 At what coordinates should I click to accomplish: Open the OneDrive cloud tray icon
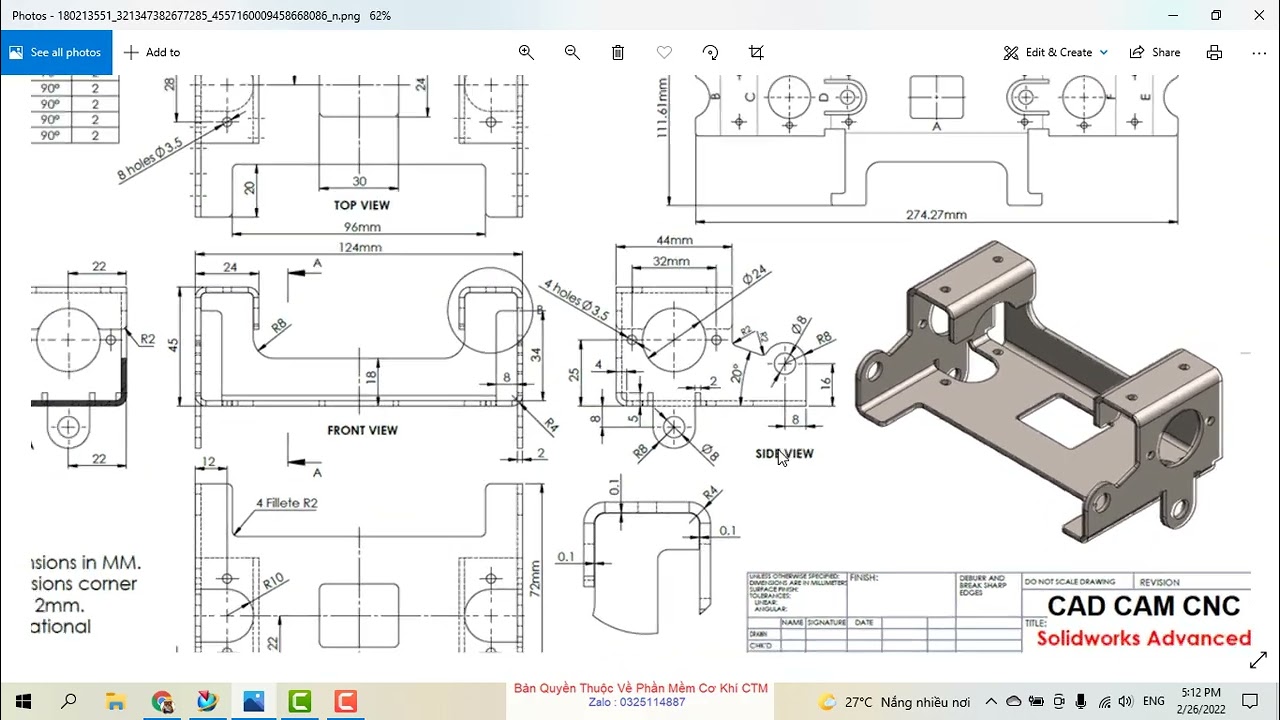click(x=1014, y=702)
